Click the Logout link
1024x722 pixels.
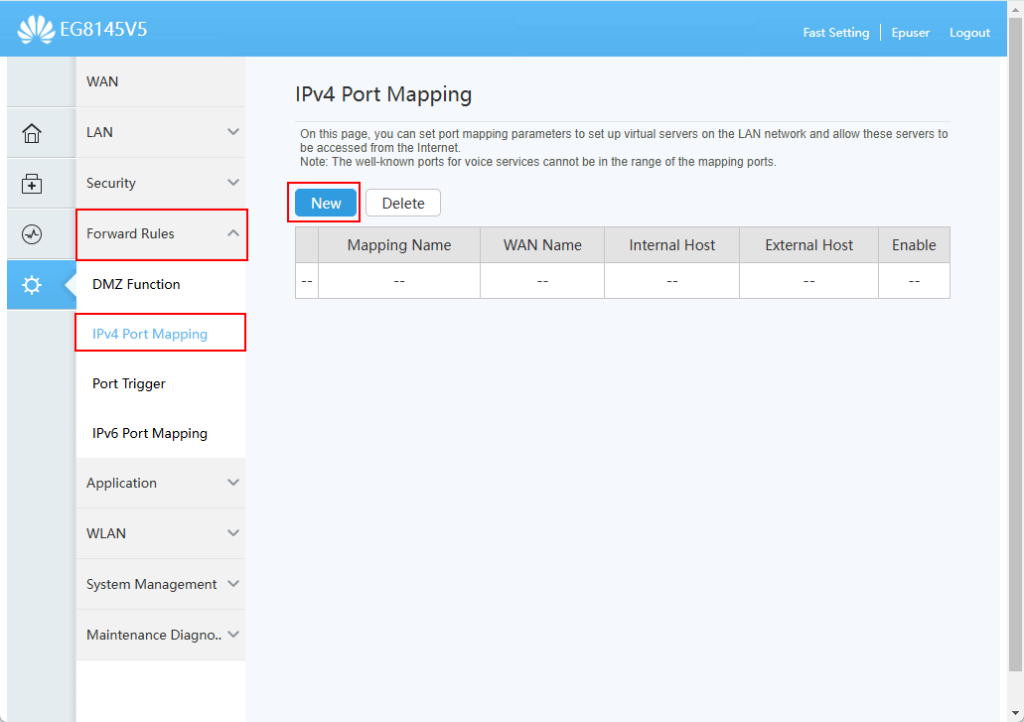pyautogui.click(x=969, y=33)
